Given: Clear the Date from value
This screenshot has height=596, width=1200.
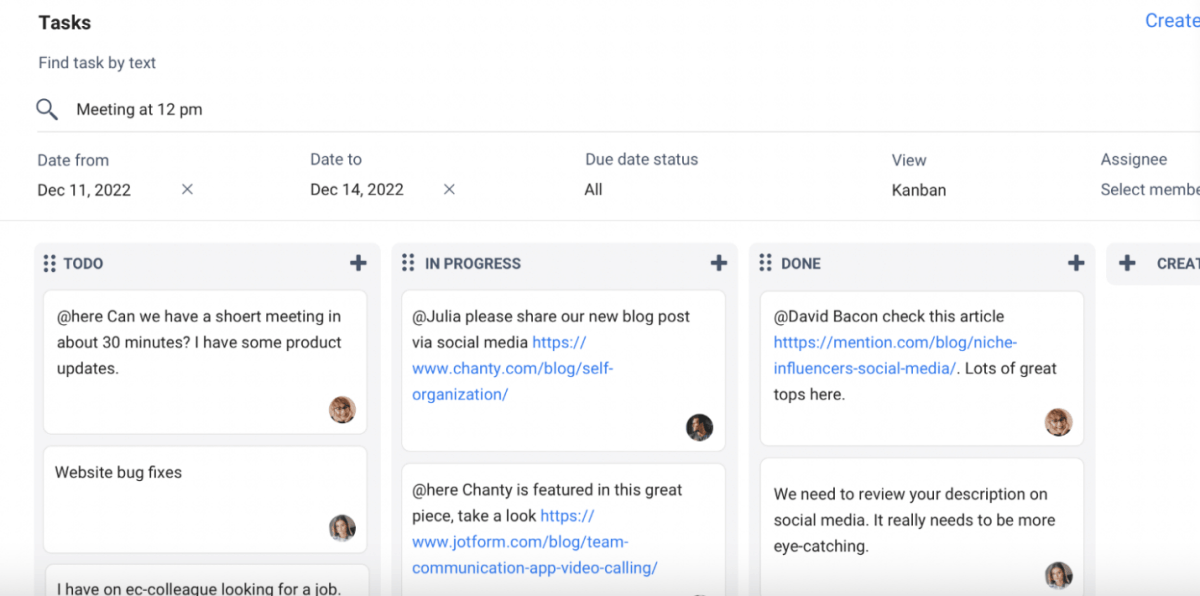Looking at the screenshot, I should pos(187,189).
